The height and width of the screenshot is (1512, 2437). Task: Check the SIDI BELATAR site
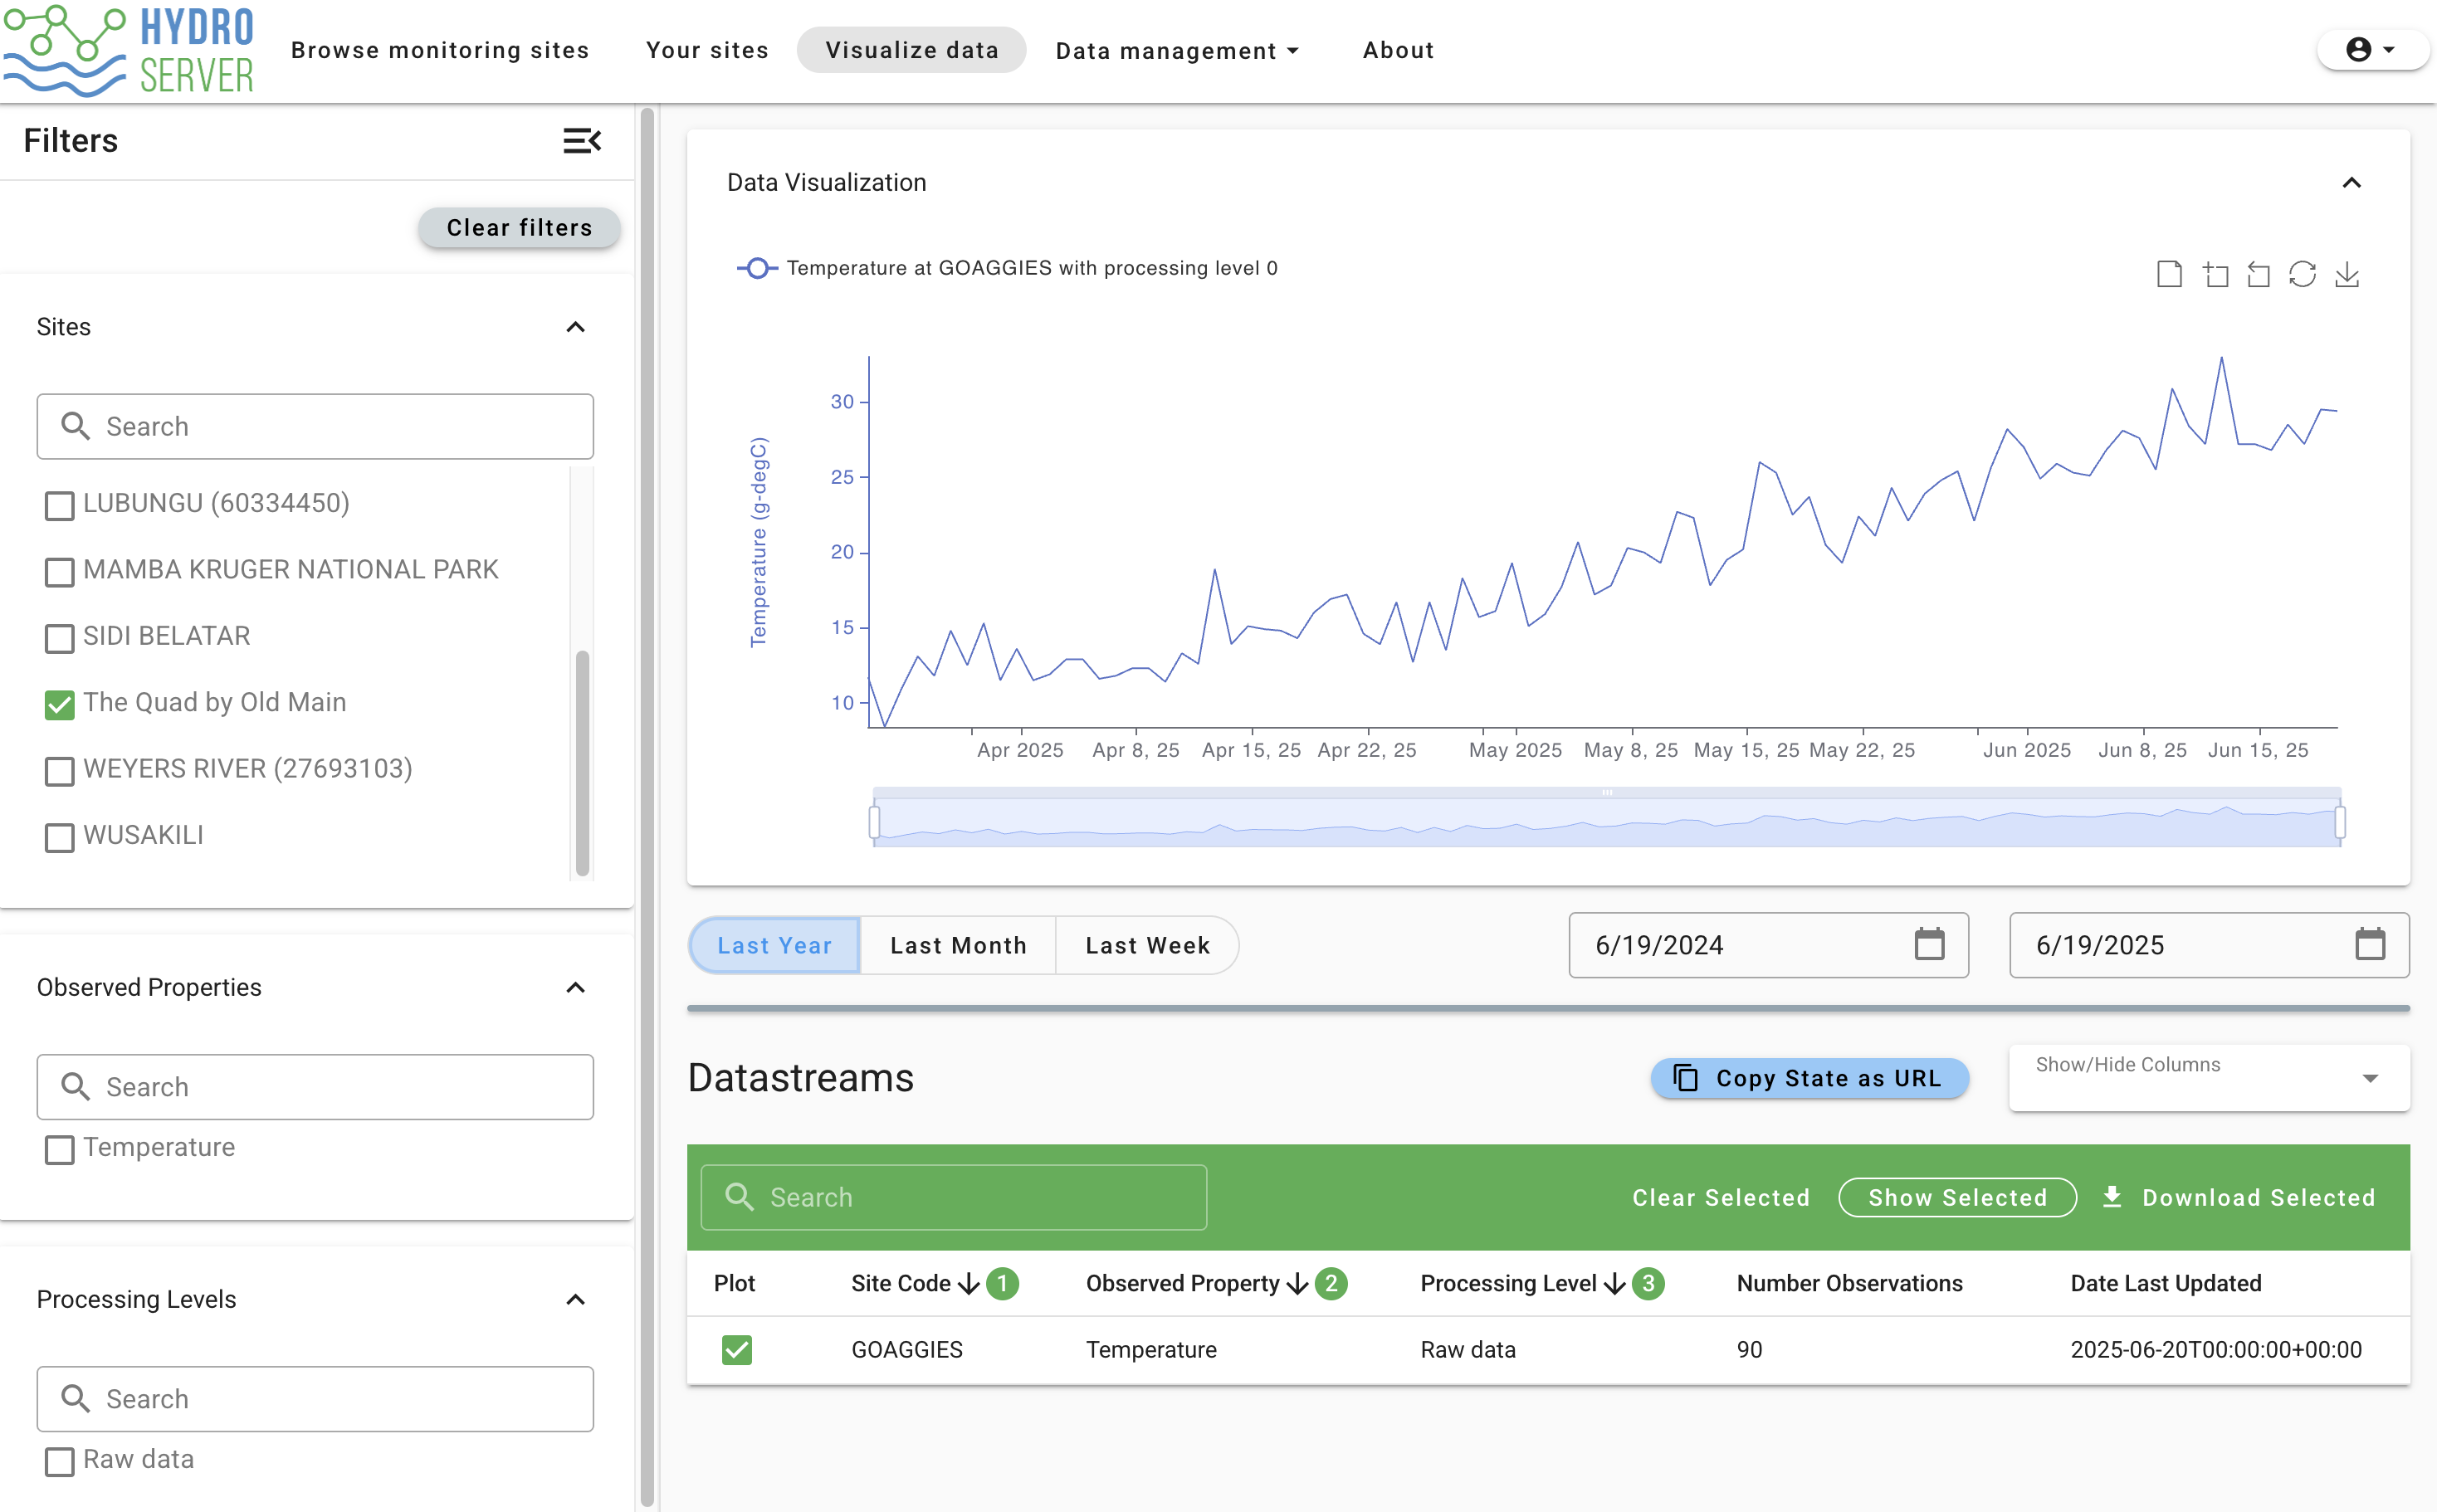coord(59,638)
